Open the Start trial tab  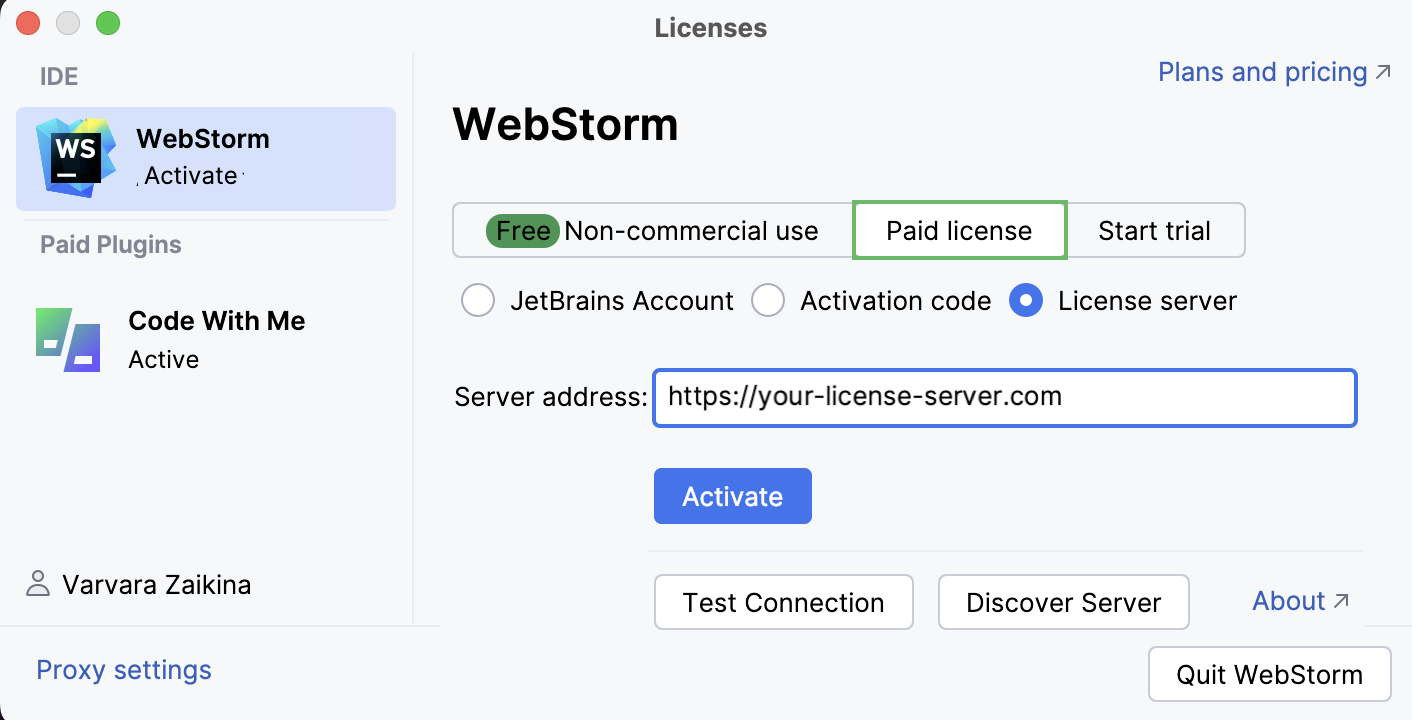click(1155, 230)
